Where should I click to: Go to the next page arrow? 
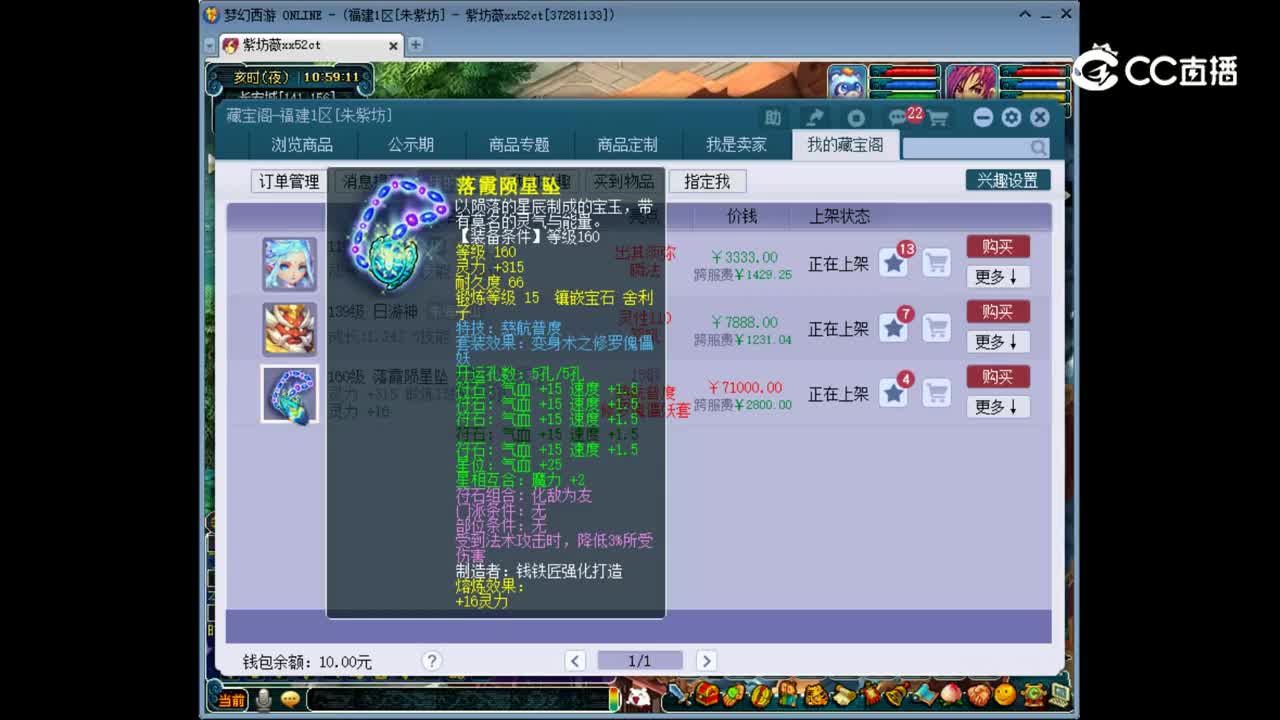click(x=706, y=660)
